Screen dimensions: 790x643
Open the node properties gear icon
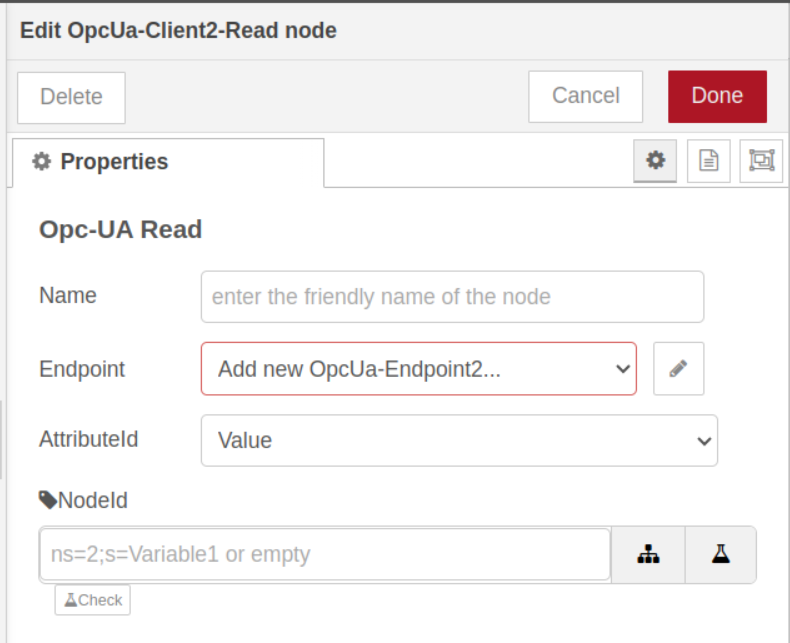(655, 160)
